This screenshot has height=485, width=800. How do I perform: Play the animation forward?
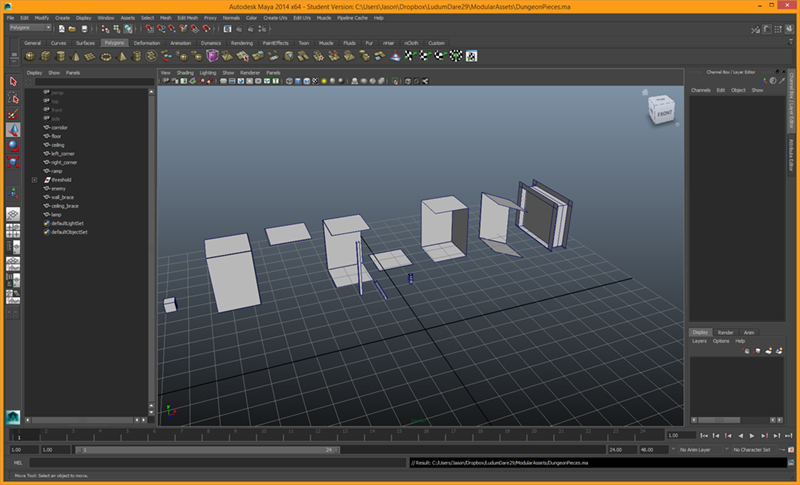752,436
